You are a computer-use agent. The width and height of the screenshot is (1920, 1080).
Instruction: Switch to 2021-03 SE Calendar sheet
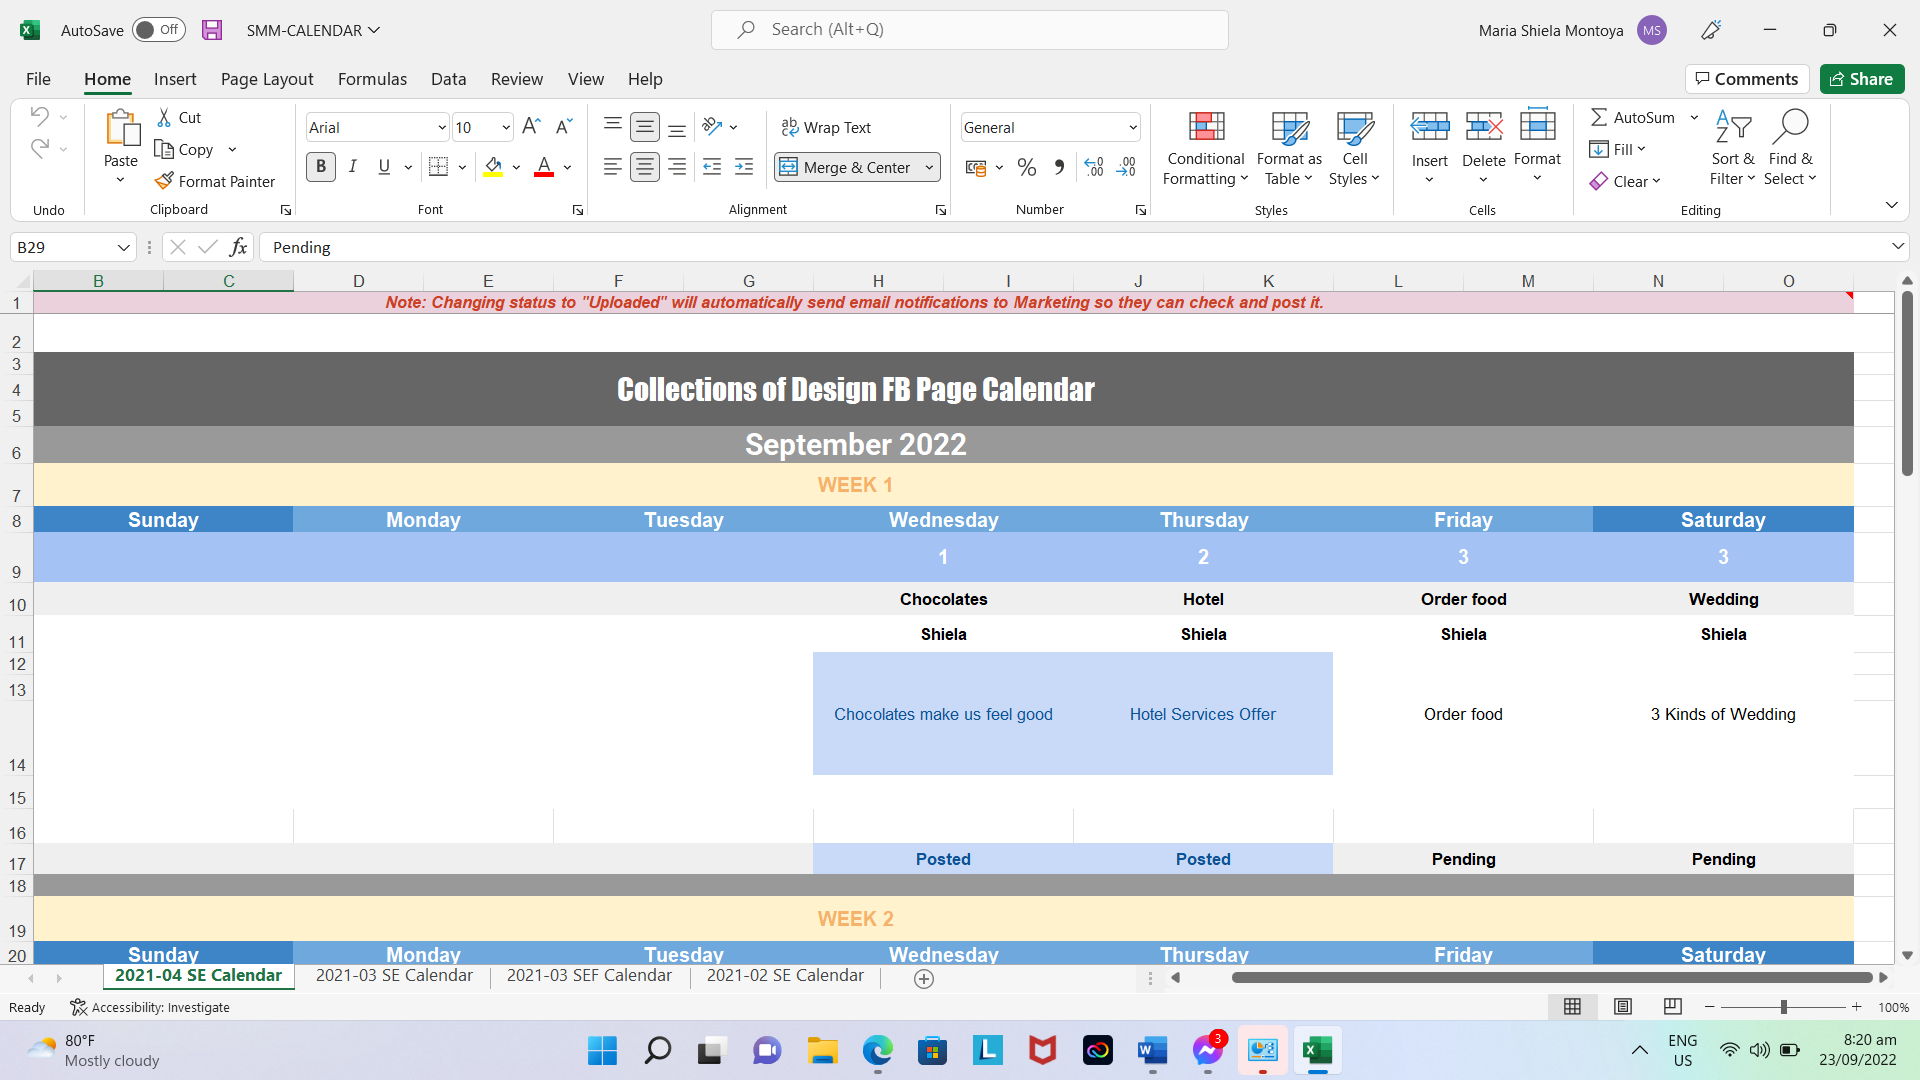pyautogui.click(x=394, y=976)
